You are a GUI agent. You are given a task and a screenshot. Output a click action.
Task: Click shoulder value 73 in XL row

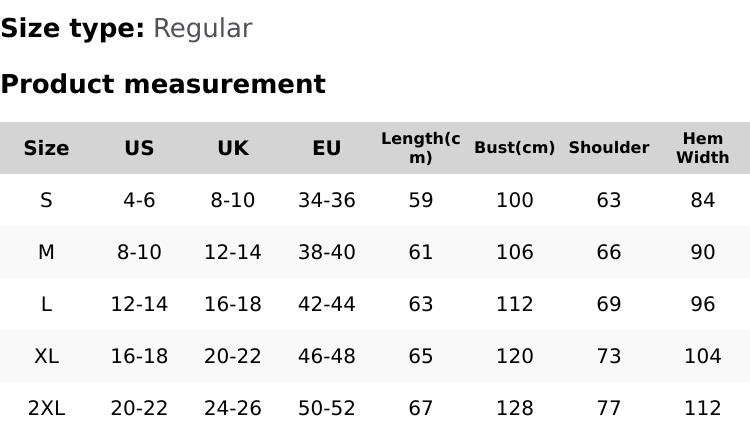[x=609, y=357]
